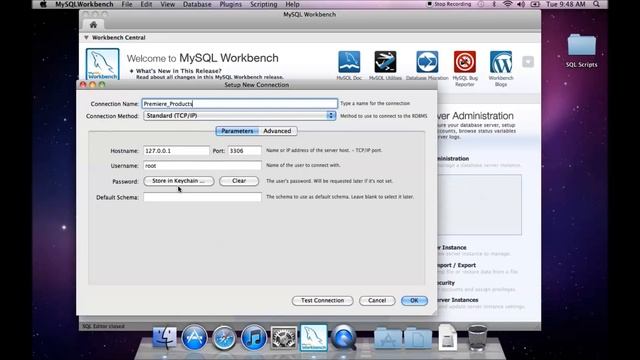Click MySQL Workbench dock icon
640x360 pixels.
[x=313, y=338]
